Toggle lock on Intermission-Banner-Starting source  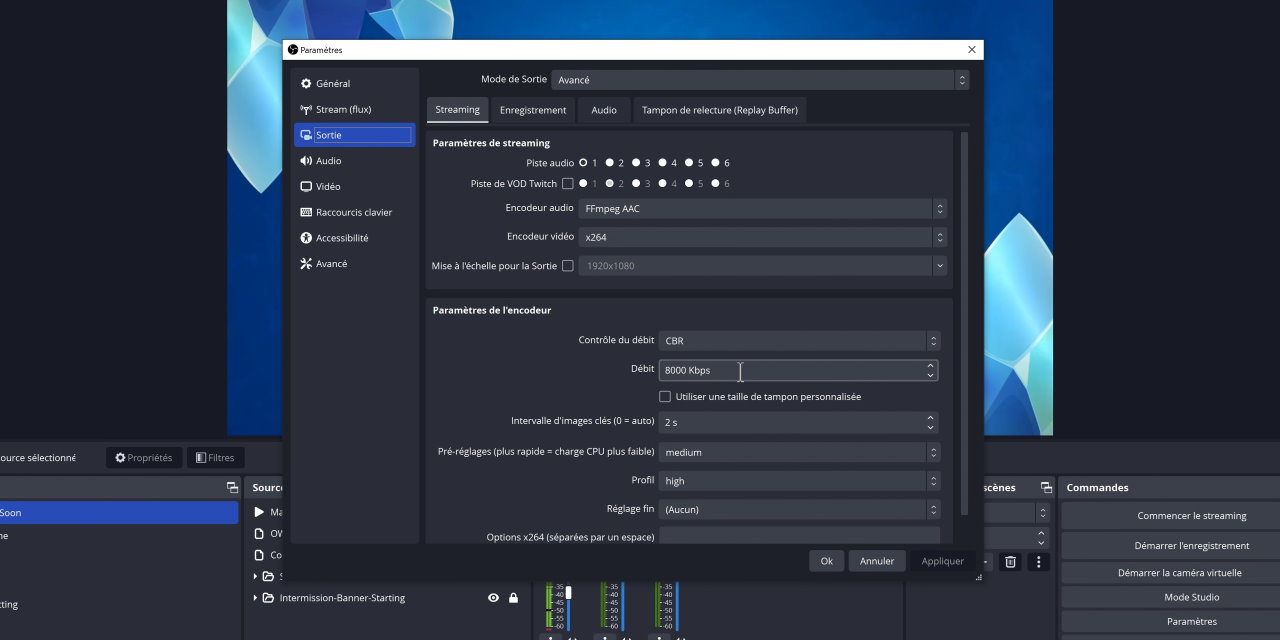(x=514, y=598)
